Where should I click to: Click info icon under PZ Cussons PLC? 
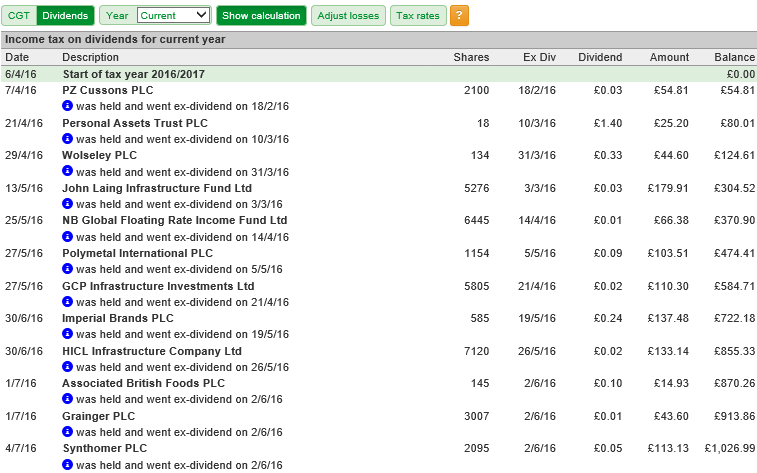[68, 105]
